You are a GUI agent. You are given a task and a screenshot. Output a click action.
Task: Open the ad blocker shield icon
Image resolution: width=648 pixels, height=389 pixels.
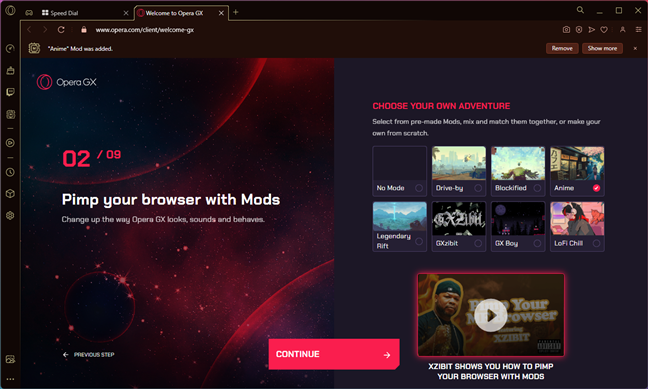click(x=579, y=30)
